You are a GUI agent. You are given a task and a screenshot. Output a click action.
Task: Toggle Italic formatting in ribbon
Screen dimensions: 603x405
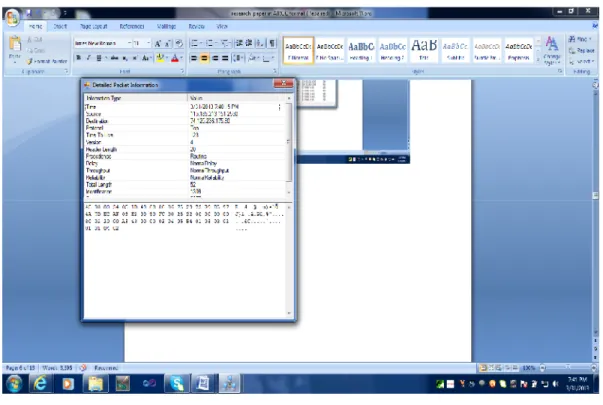point(88,58)
